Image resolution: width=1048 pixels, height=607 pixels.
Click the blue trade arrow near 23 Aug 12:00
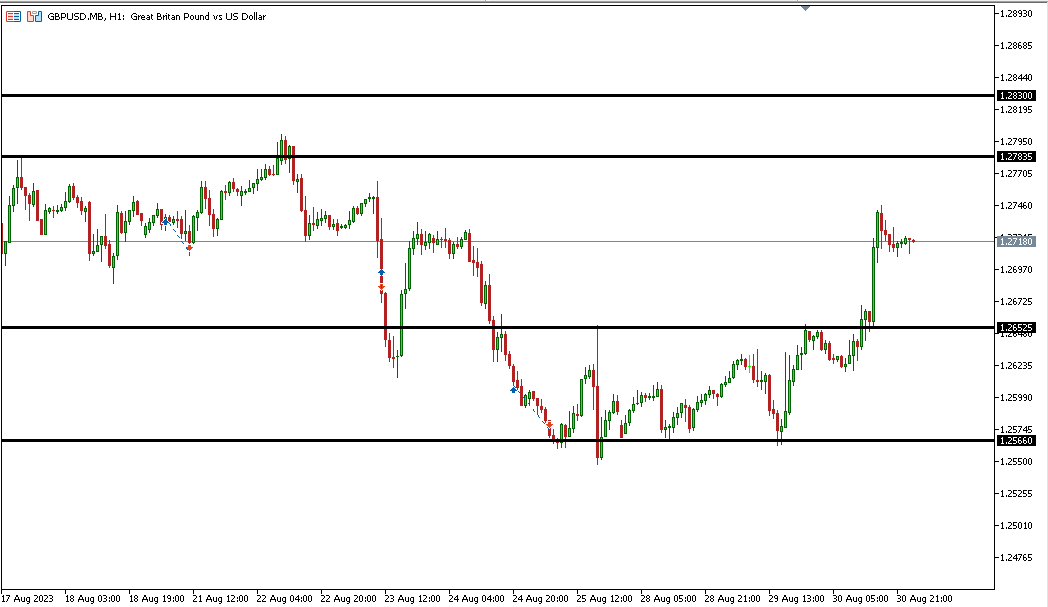pyautogui.click(x=382, y=272)
